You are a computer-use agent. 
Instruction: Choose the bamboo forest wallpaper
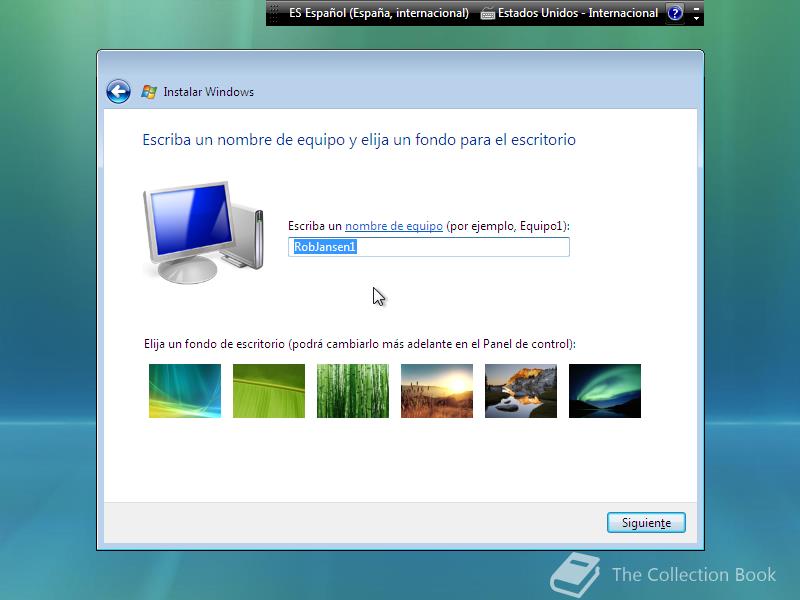click(x=353, y=391)
